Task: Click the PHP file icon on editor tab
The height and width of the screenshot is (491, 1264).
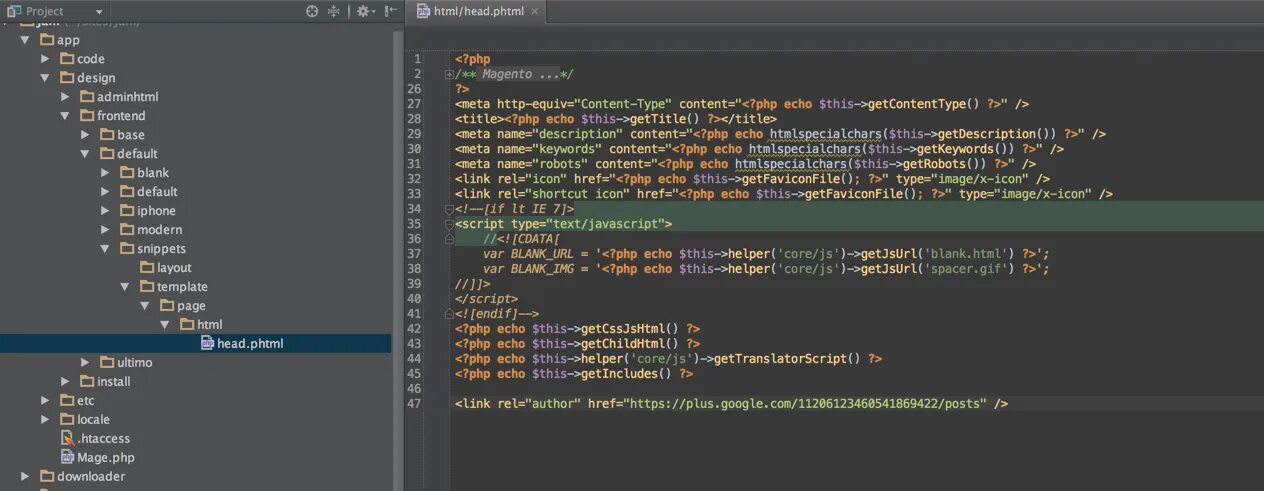Action: (424, 11)
